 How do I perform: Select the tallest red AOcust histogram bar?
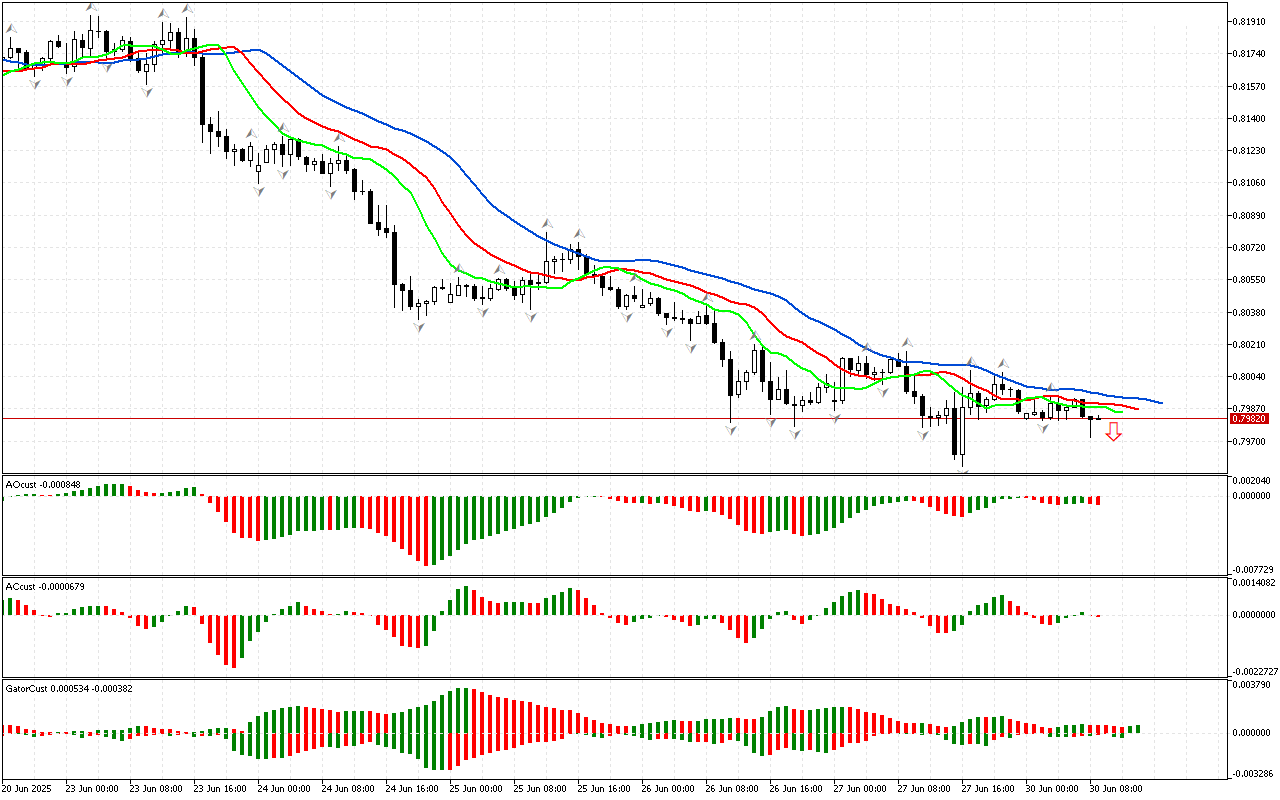click(x=426, y=530)
